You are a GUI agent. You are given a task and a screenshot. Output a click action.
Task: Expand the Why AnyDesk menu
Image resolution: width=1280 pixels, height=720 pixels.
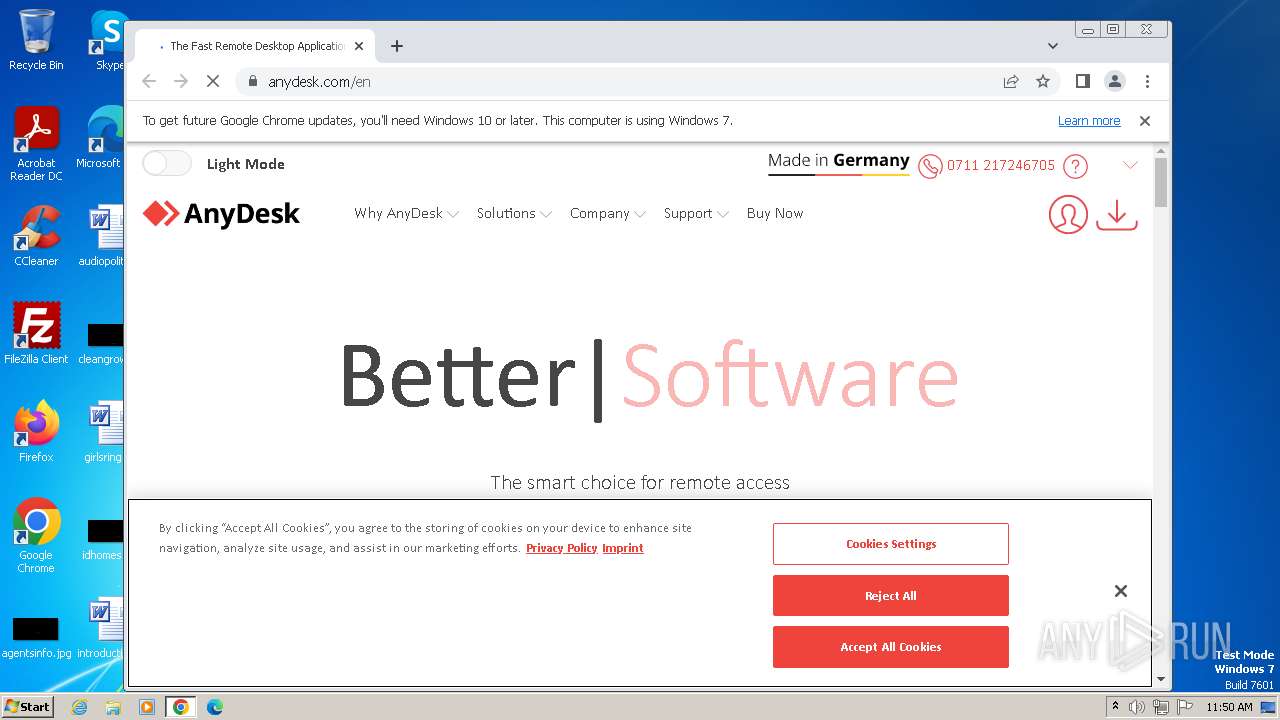[x=406, y=213]
